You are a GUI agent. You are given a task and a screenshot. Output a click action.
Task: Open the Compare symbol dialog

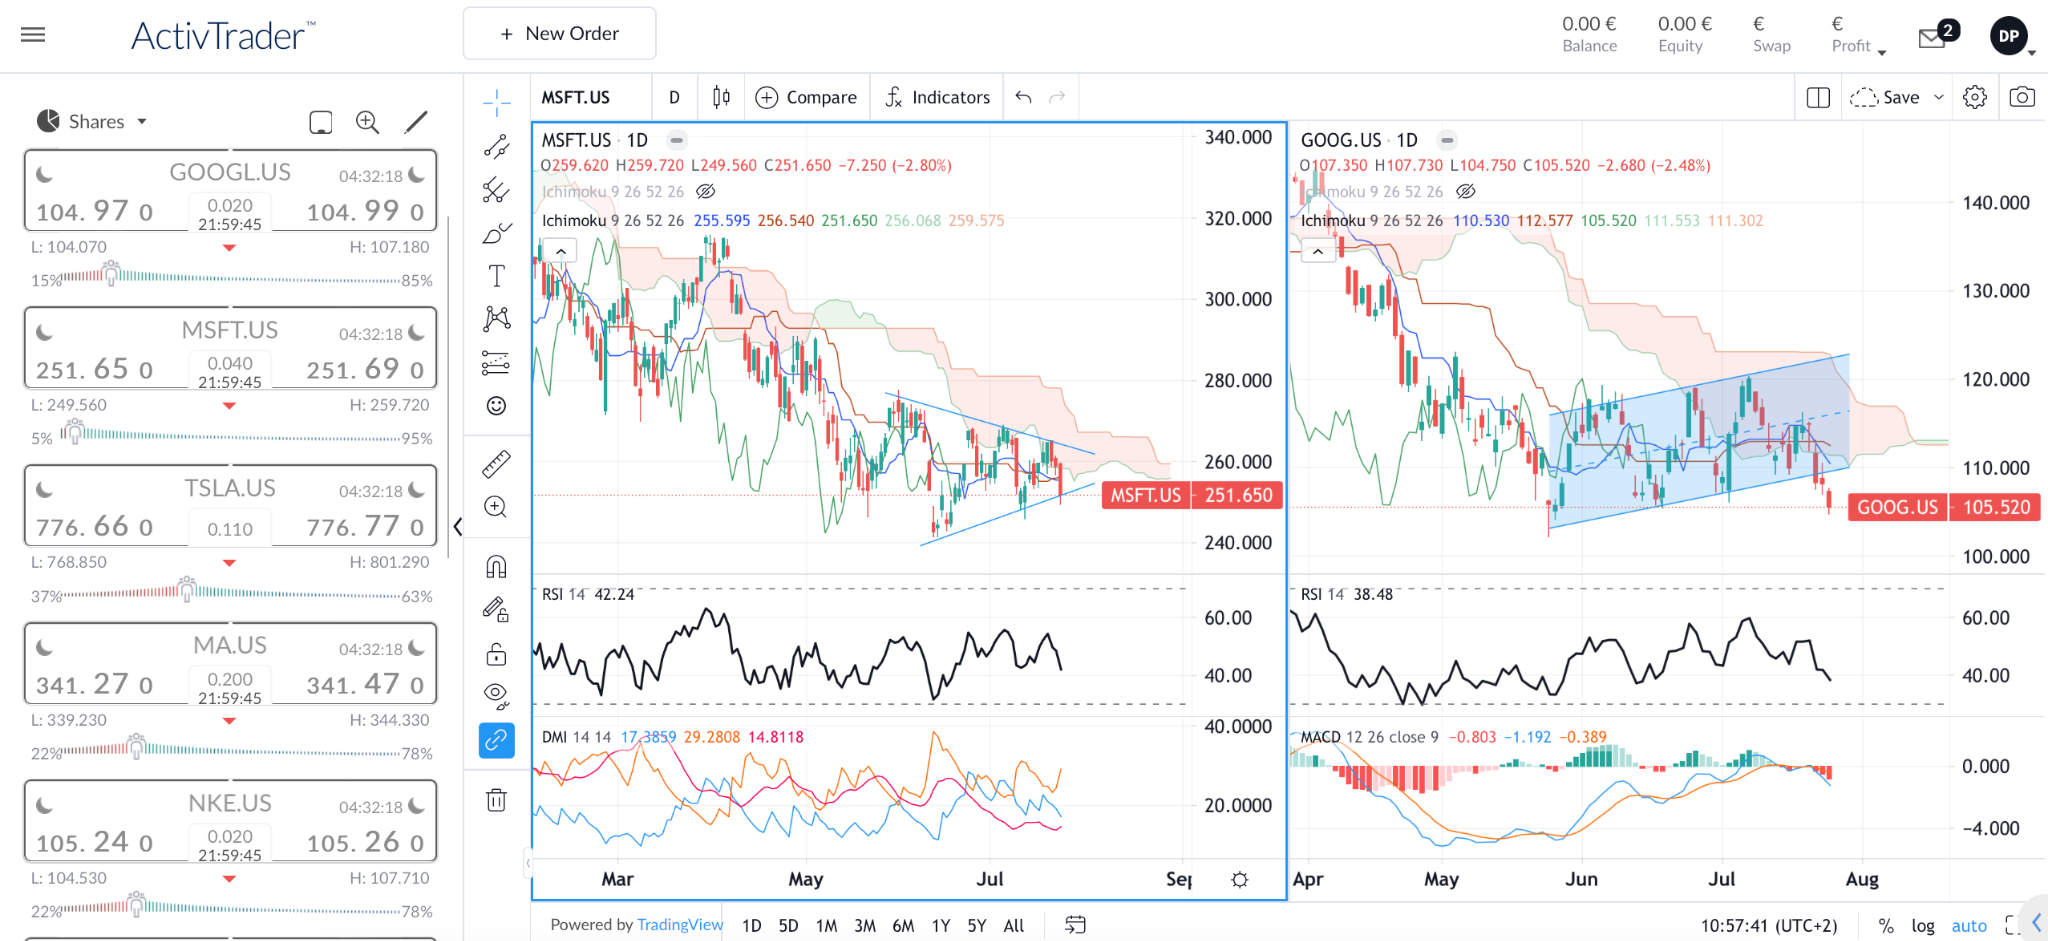pyautogui.click(x=806, y=97)
